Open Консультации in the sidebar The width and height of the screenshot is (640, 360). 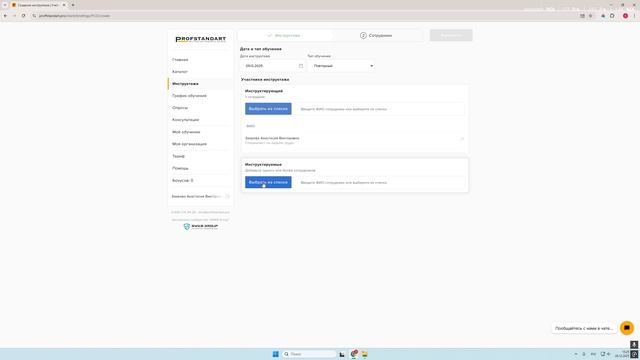(186, 120)
